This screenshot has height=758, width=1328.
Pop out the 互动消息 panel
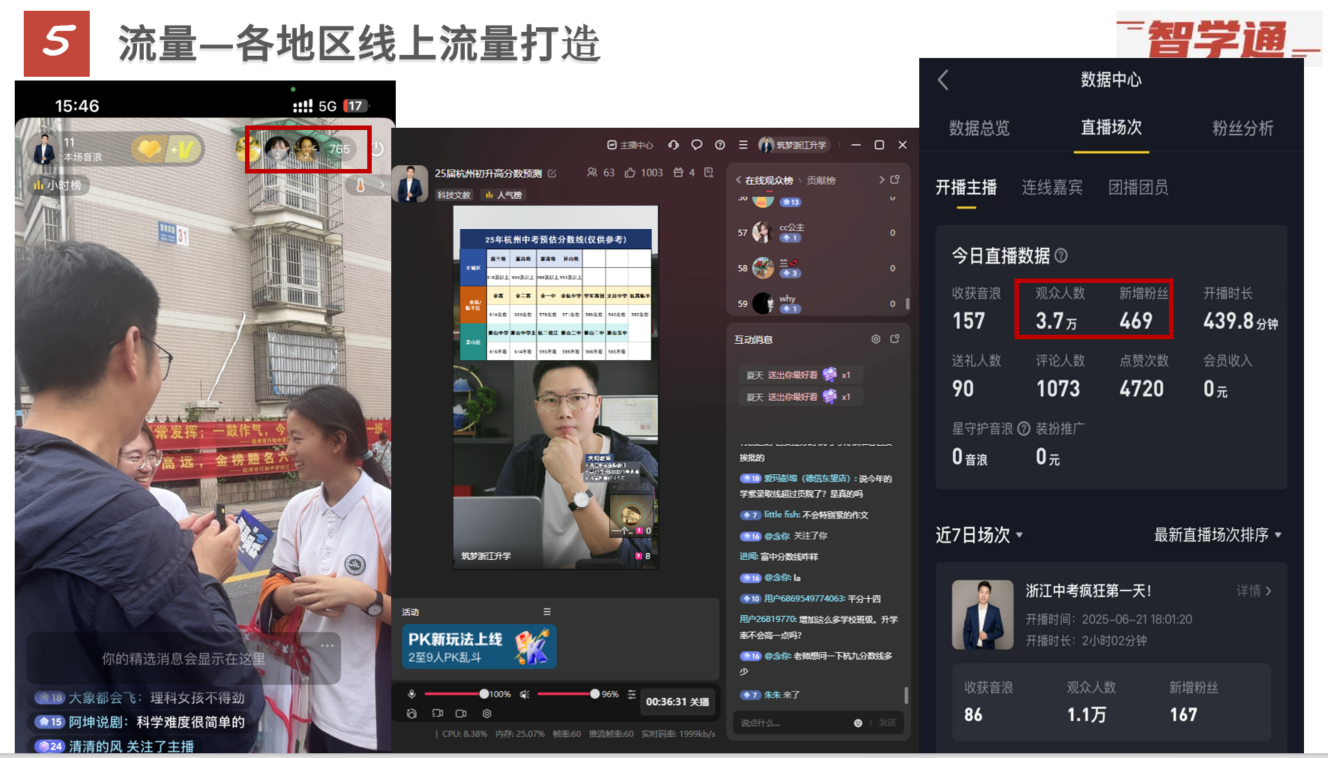pos(895,339)
